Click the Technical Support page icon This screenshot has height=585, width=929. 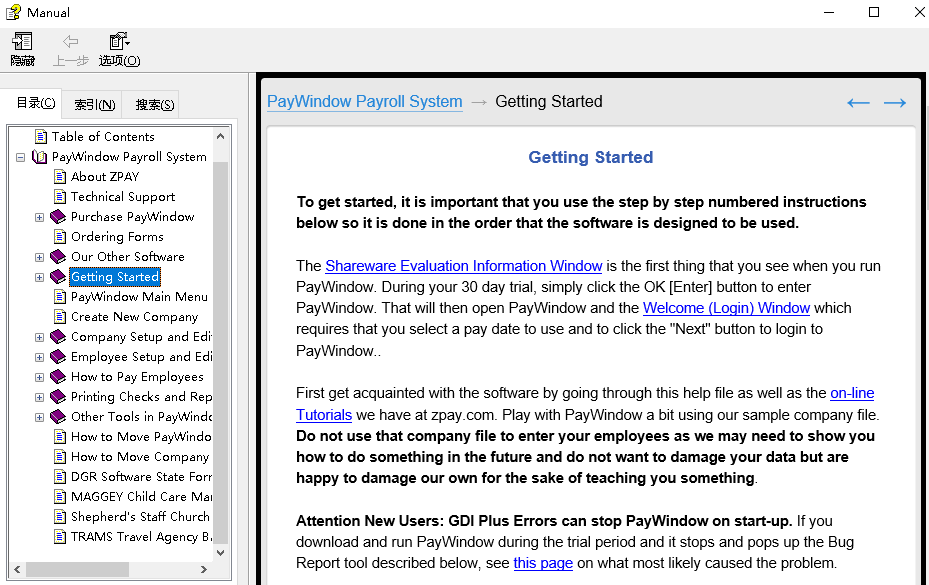click(60, 197)
